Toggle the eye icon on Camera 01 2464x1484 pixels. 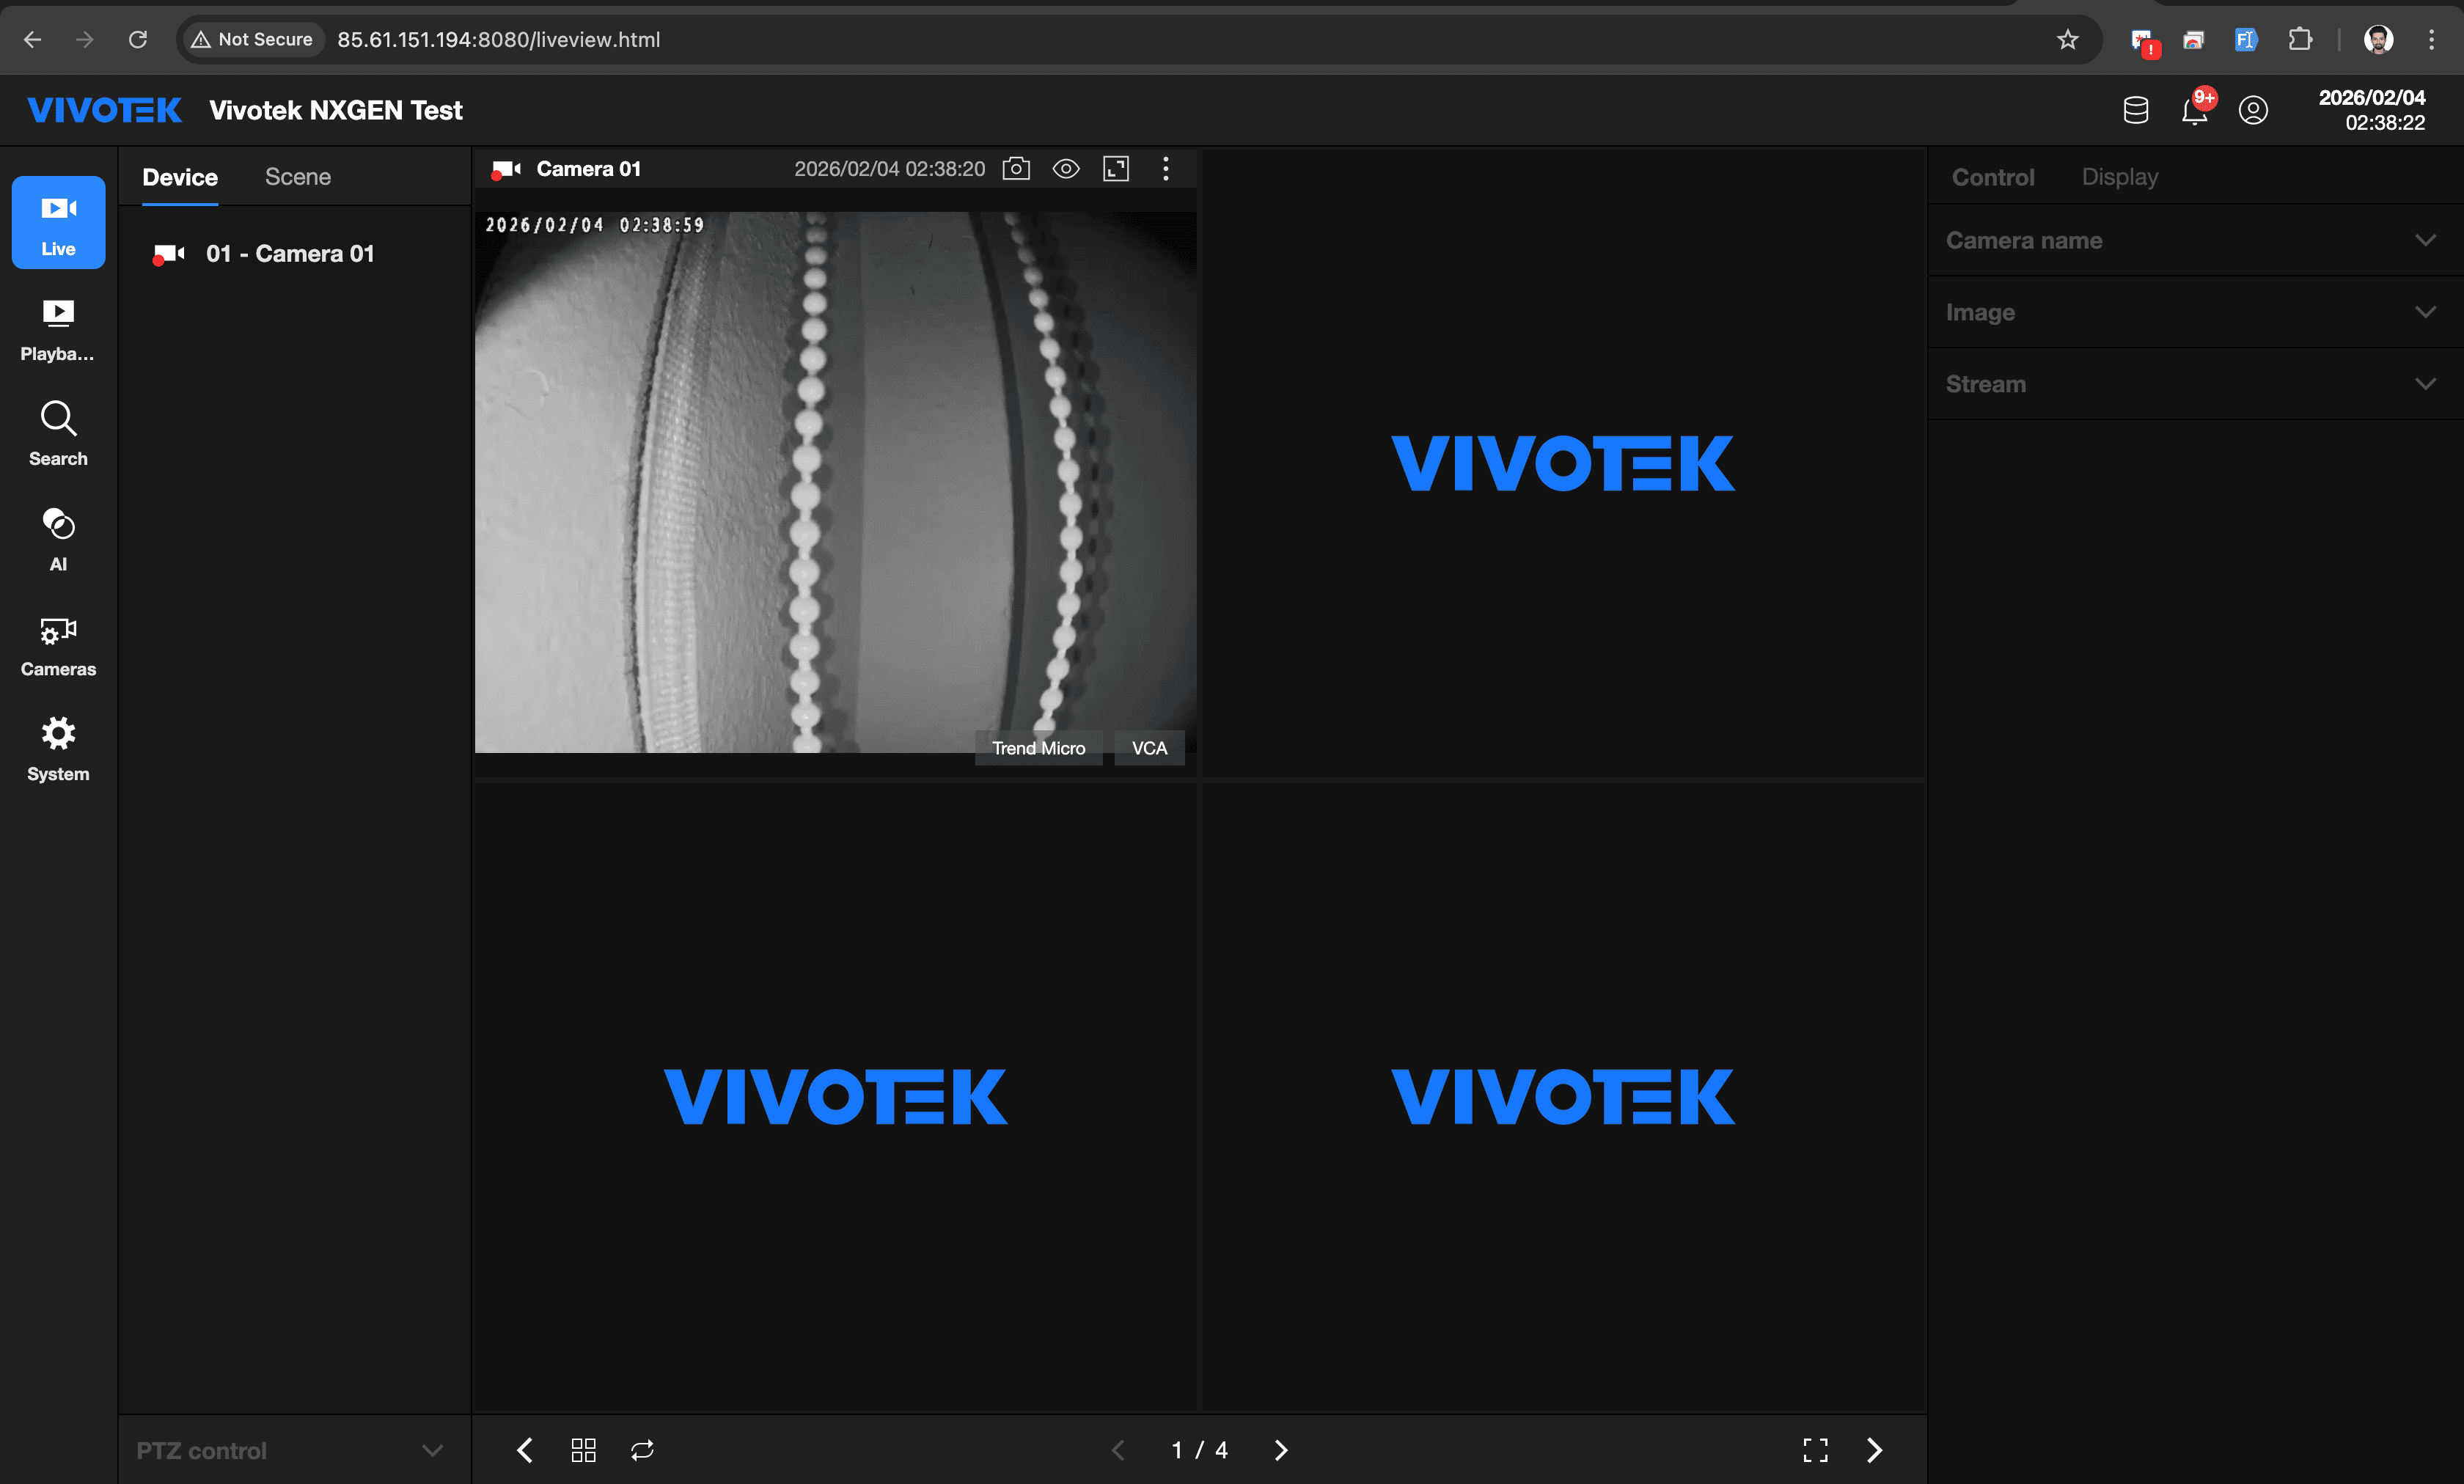click(x=1066, y=169)
